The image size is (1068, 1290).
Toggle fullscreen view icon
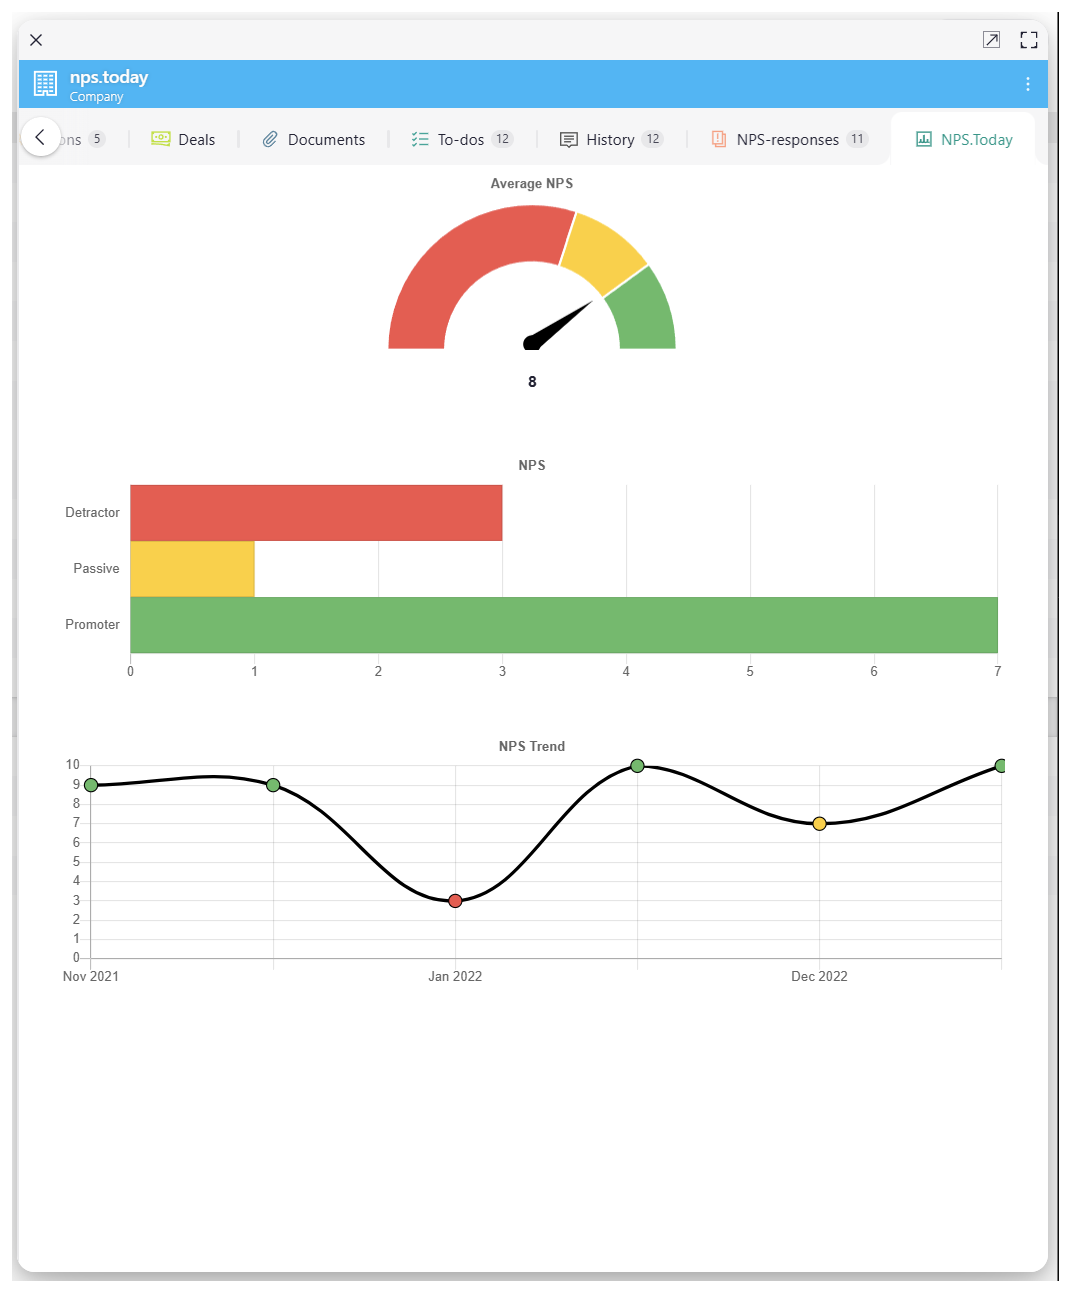click(x=1028, y=40)
